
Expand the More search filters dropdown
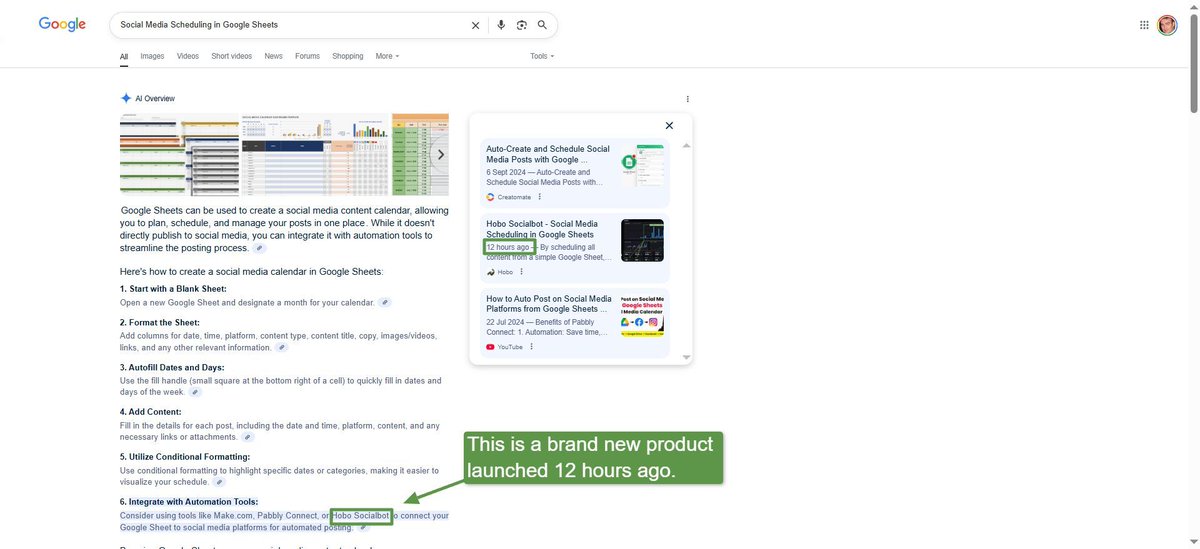[387, 56]
